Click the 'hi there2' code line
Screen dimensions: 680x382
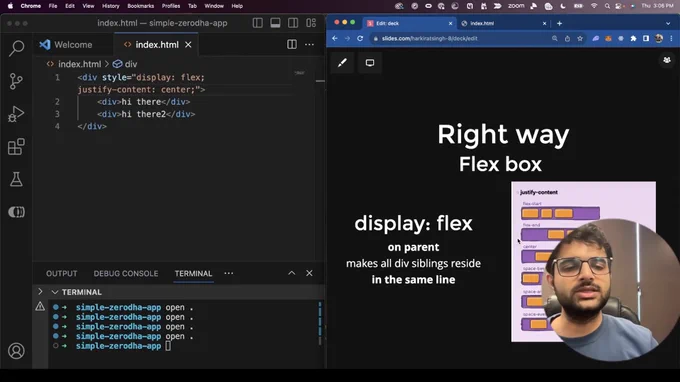pyautogui.click(x=146, y=114)
